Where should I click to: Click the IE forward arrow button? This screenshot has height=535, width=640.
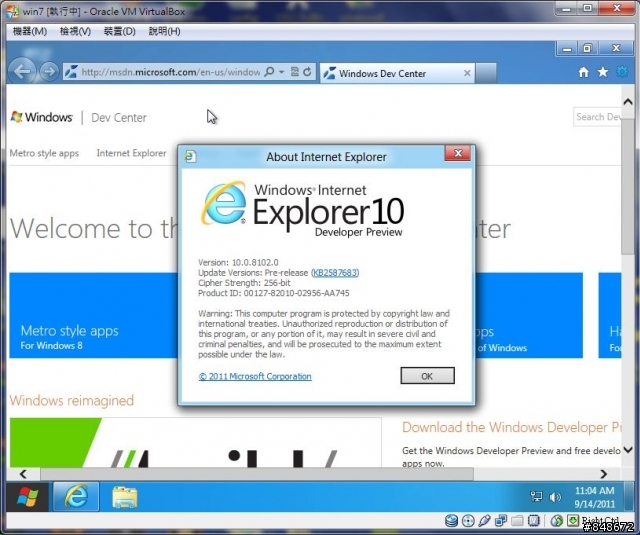49,72
